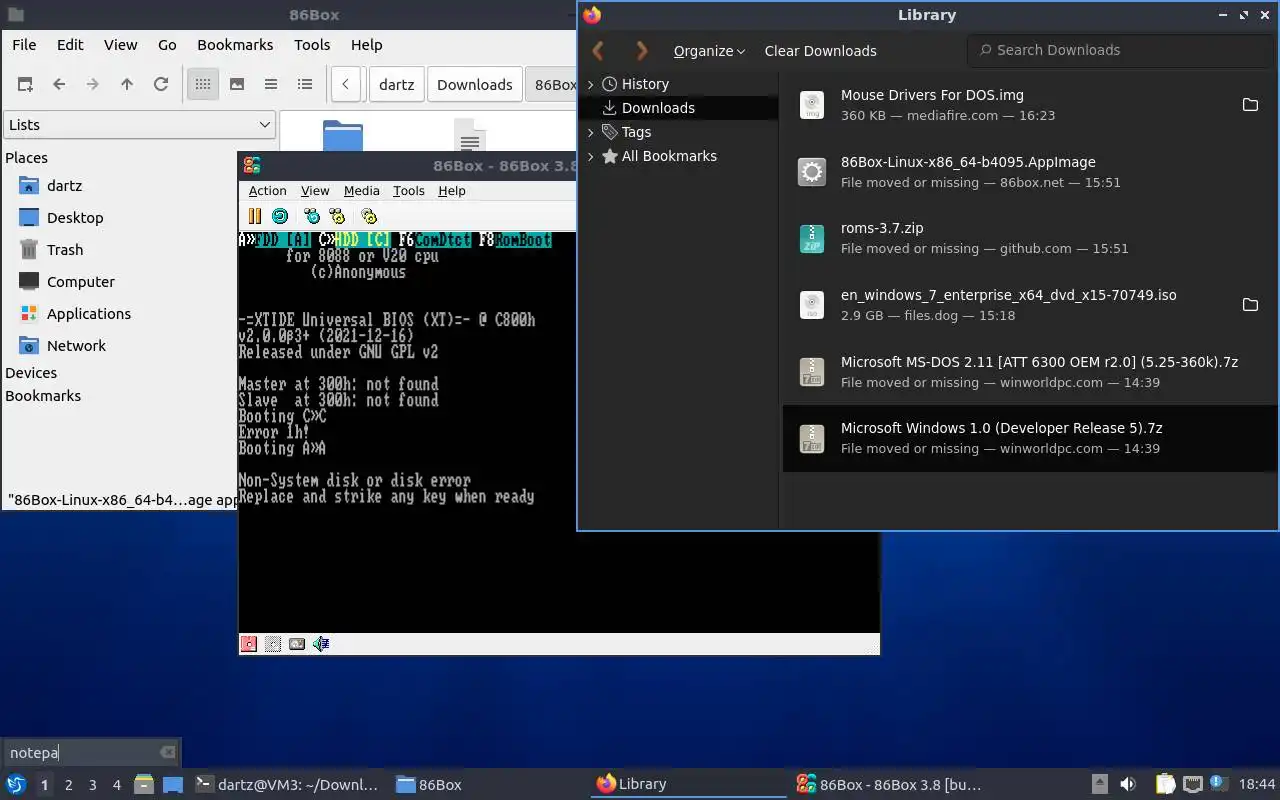The width and height of the screenshot is (1280, 800).
Task: Open the Organize dropdown in the Library
Action: [x=709, y=51]
